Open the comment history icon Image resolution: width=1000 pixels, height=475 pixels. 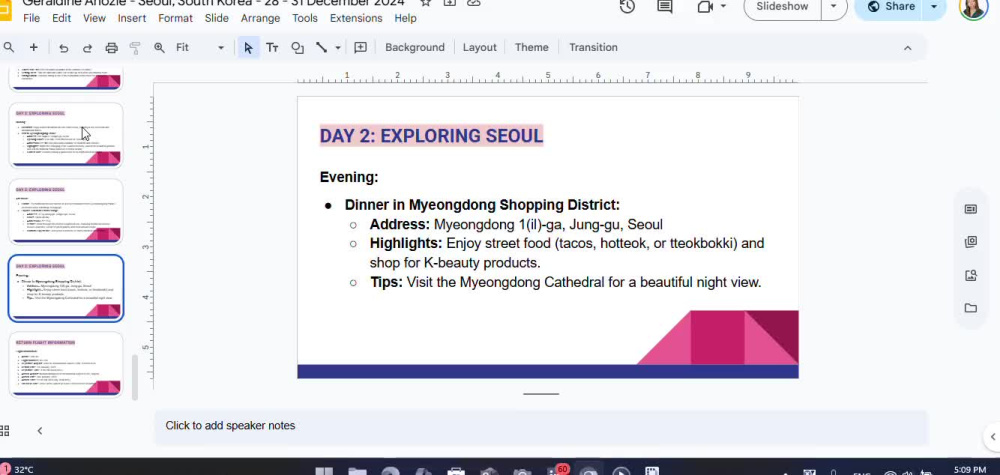click(665, 6)
